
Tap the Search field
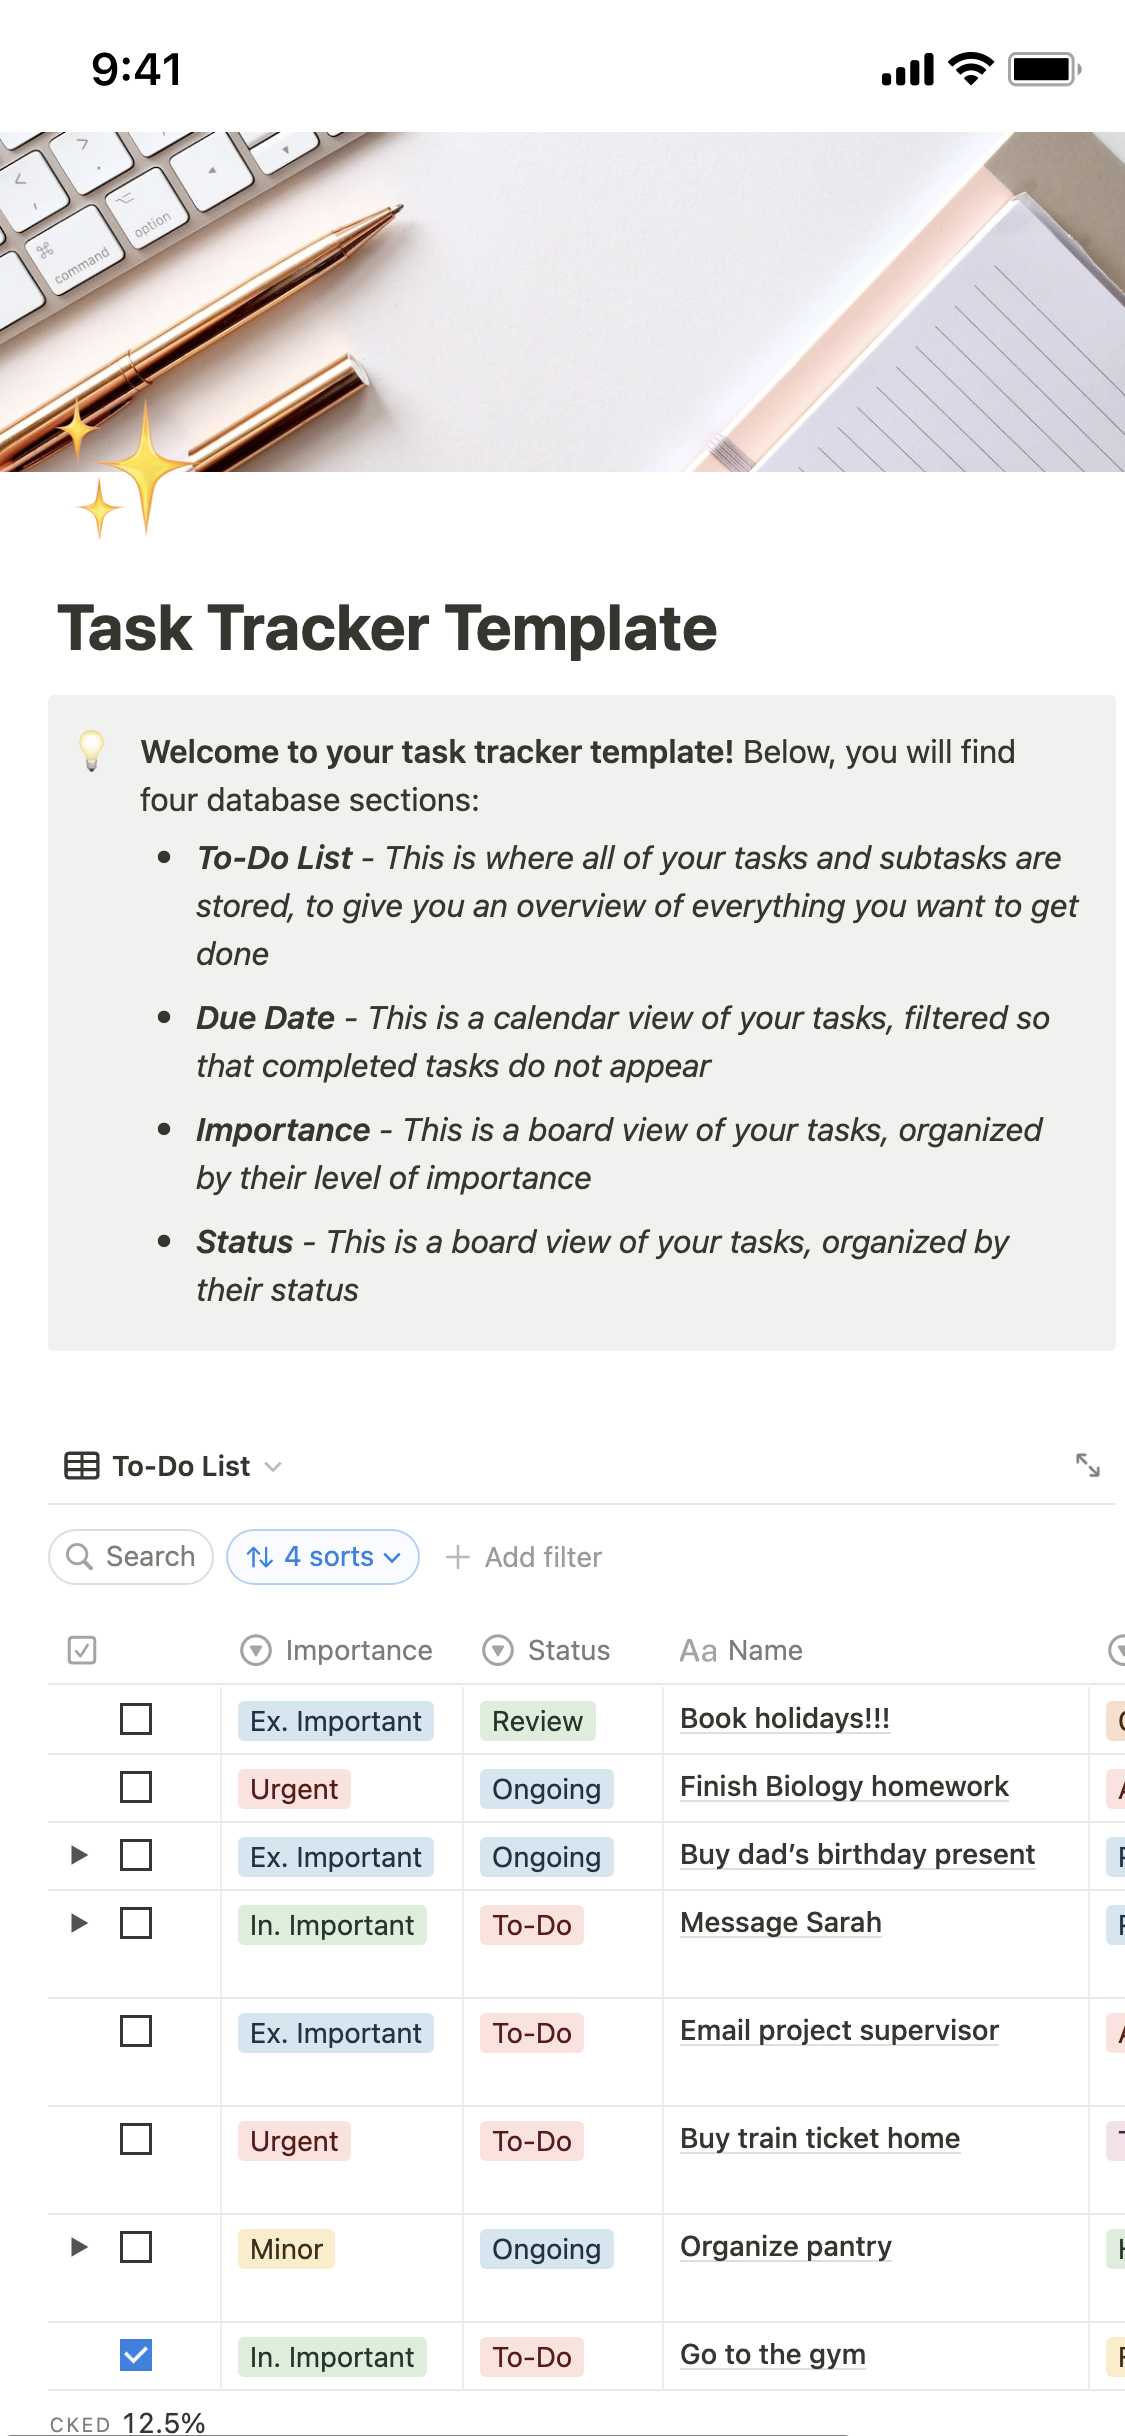tap(131, 1557)
